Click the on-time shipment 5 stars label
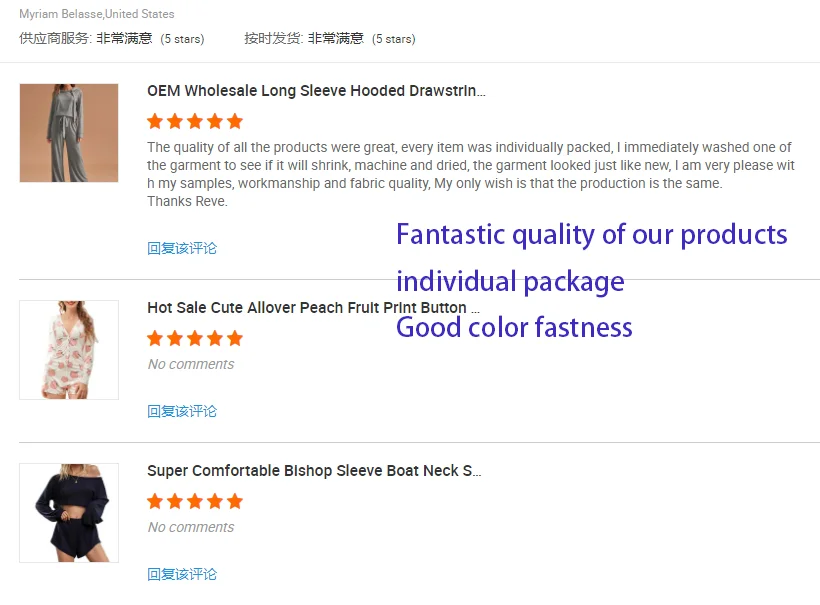Image resolution: width=820 pixels, height=605 pixels. (393, 39)
